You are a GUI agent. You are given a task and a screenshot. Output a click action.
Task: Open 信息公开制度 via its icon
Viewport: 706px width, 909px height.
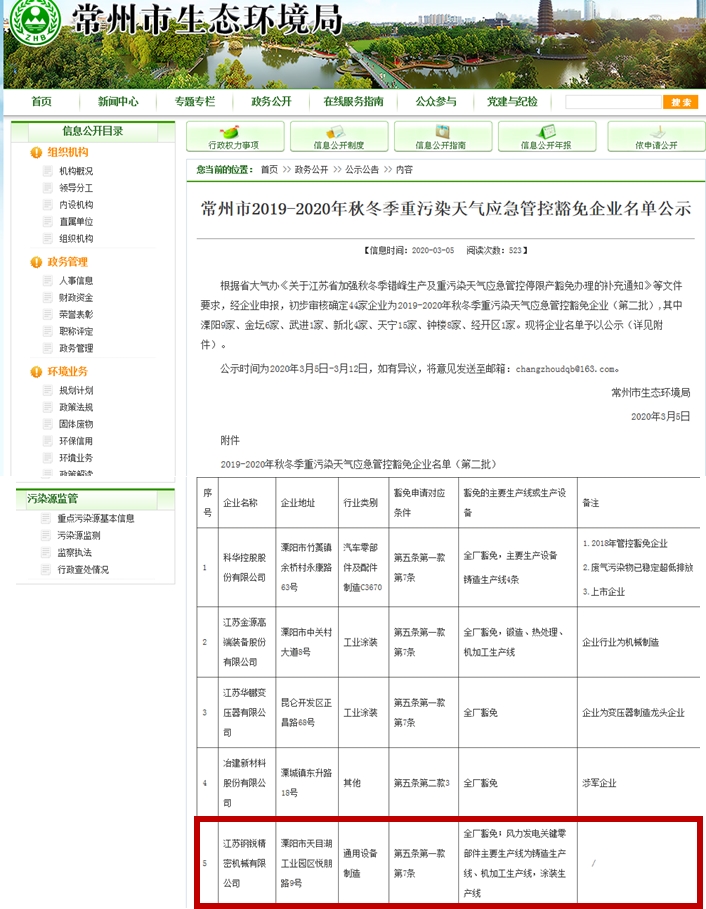coord(337,131)
